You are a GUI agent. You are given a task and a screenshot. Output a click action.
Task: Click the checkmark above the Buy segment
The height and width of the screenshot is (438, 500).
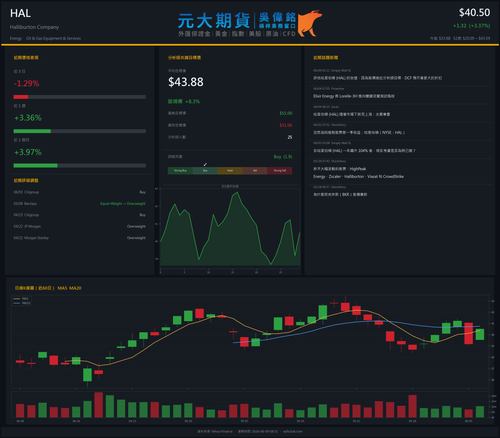pos(205,164)
